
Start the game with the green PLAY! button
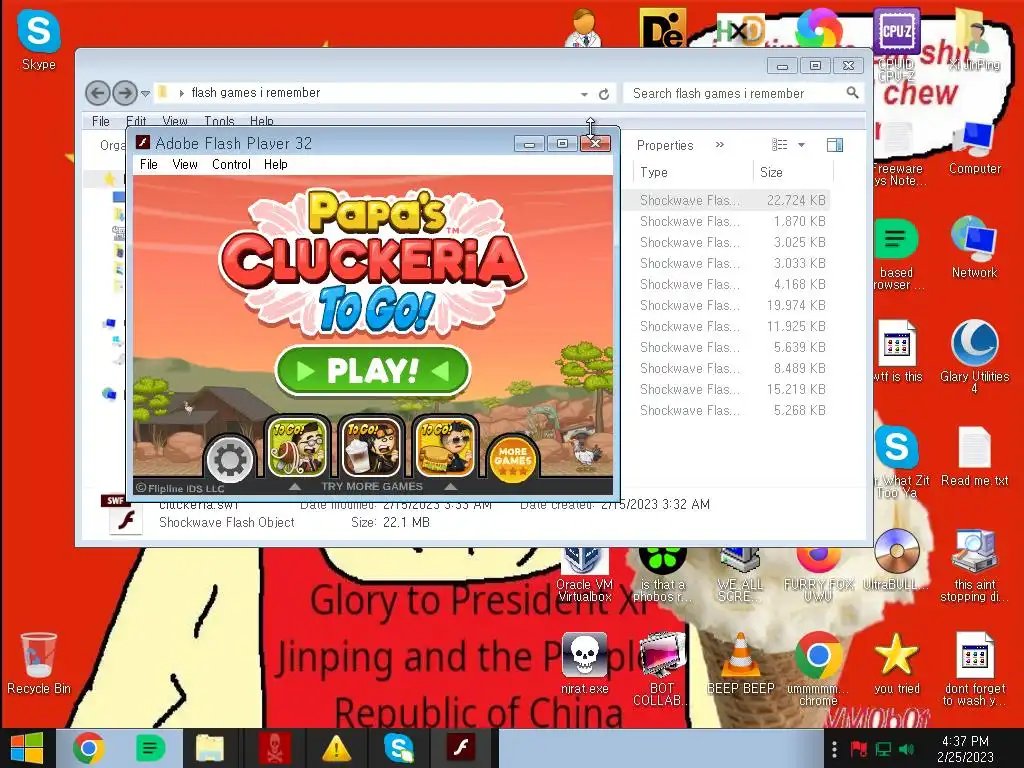[x=373, y=370]
